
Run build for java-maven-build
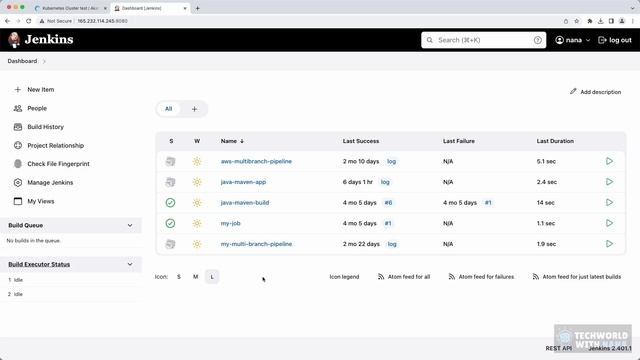(609, 202)
